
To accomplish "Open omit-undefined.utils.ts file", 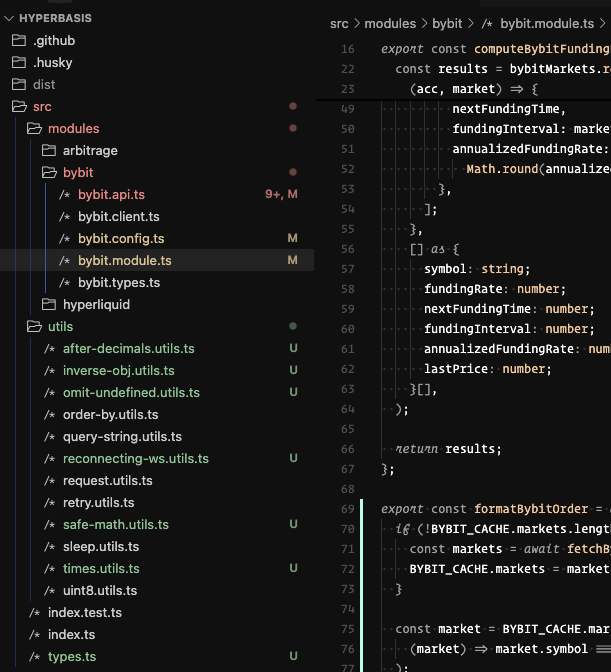I will tap(131, 393).
